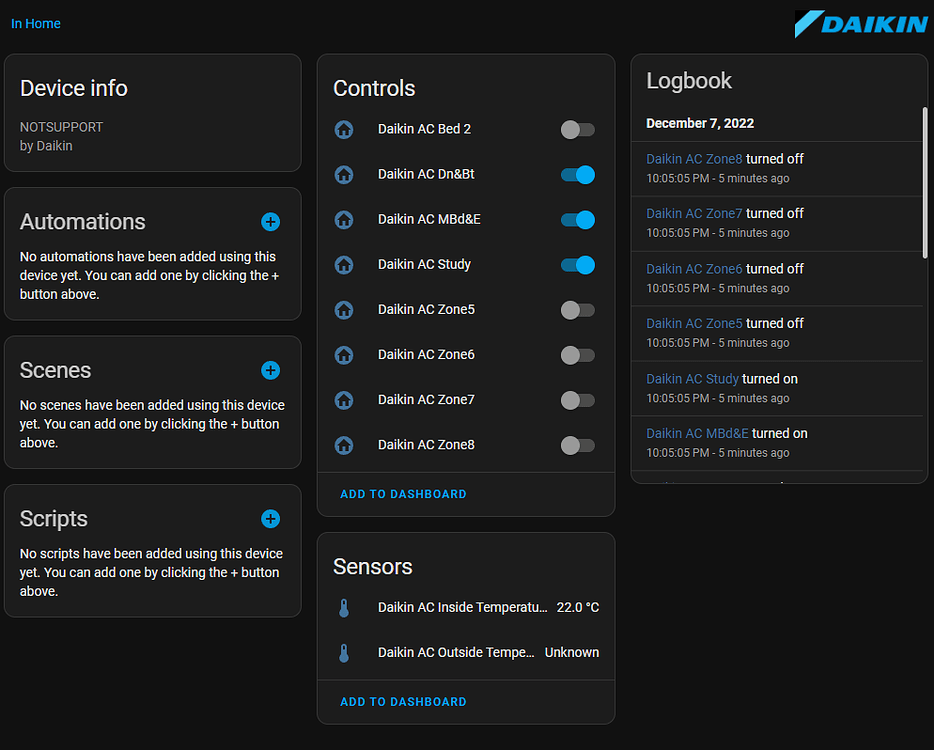Click the home icon beside Daikin AC Bed 2
934x750 pixels.
pyautogui.click(x=344, y=129)
